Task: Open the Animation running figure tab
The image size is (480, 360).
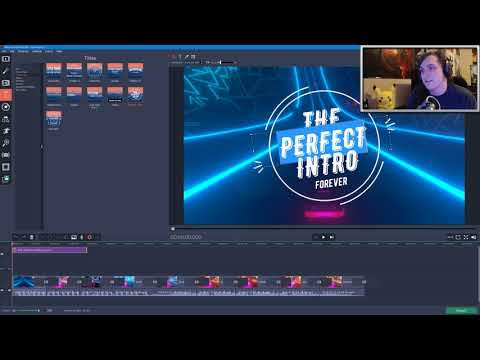Action: 6,131
